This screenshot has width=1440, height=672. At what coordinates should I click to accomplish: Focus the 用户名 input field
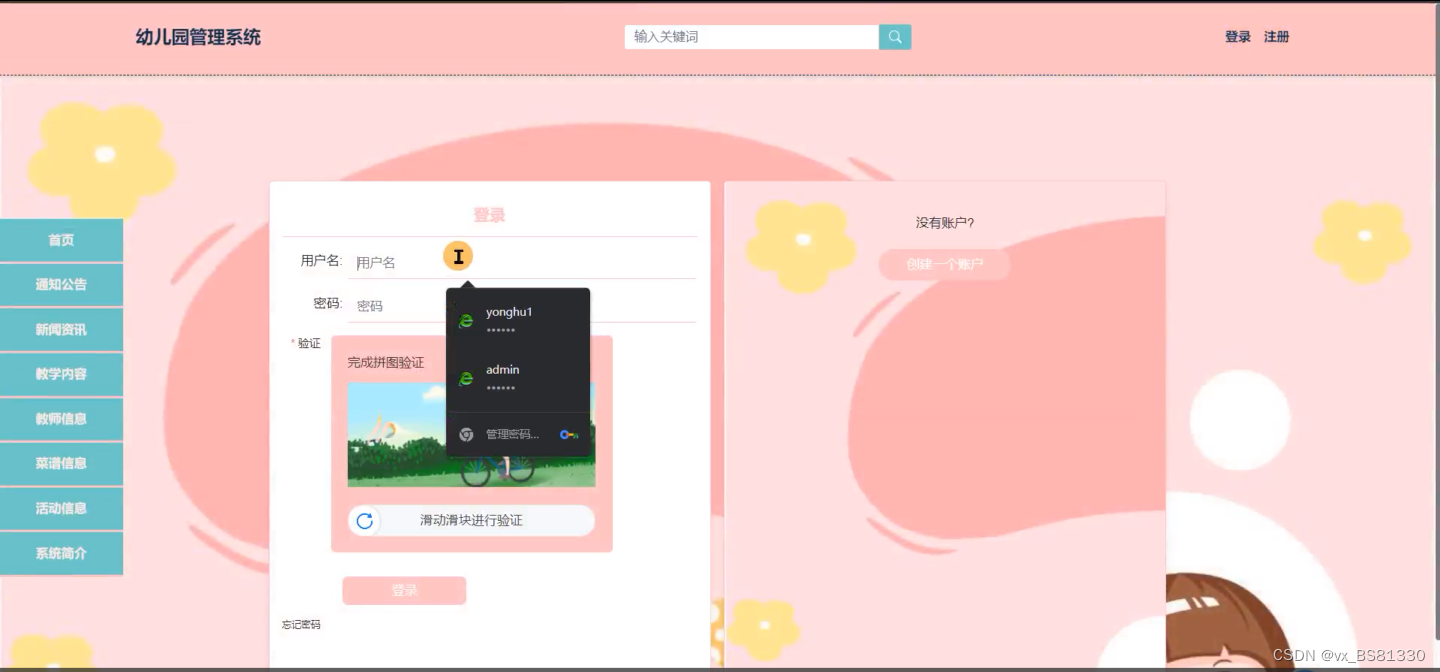coord(521,262)
